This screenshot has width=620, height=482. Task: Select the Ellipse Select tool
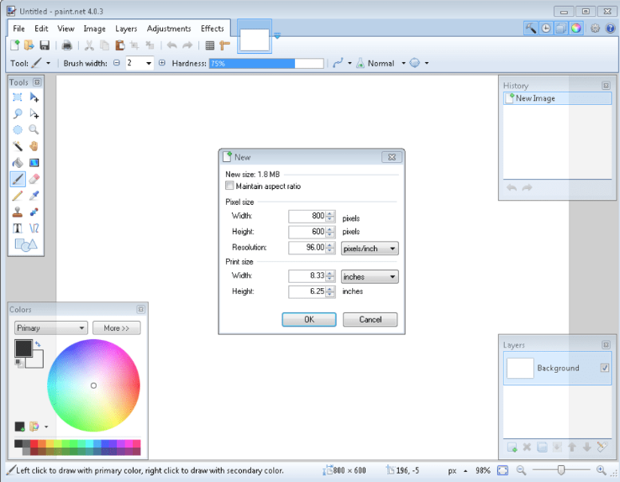pyautogui.click(x=17, y=130)
